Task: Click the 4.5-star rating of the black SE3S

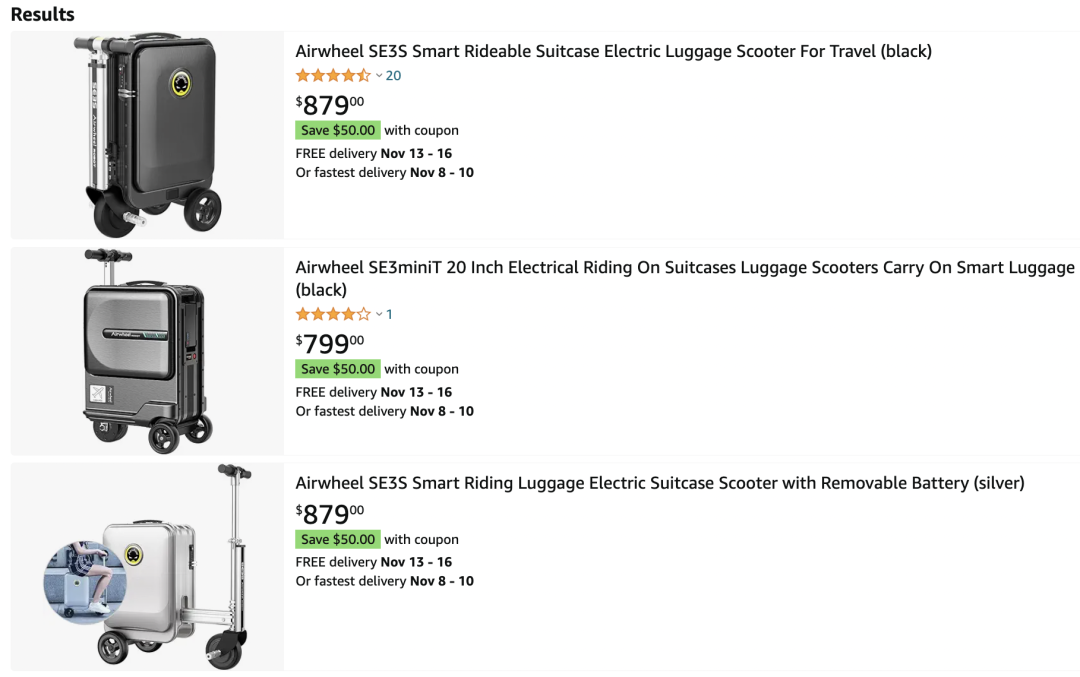Action: tap(333, 76)
